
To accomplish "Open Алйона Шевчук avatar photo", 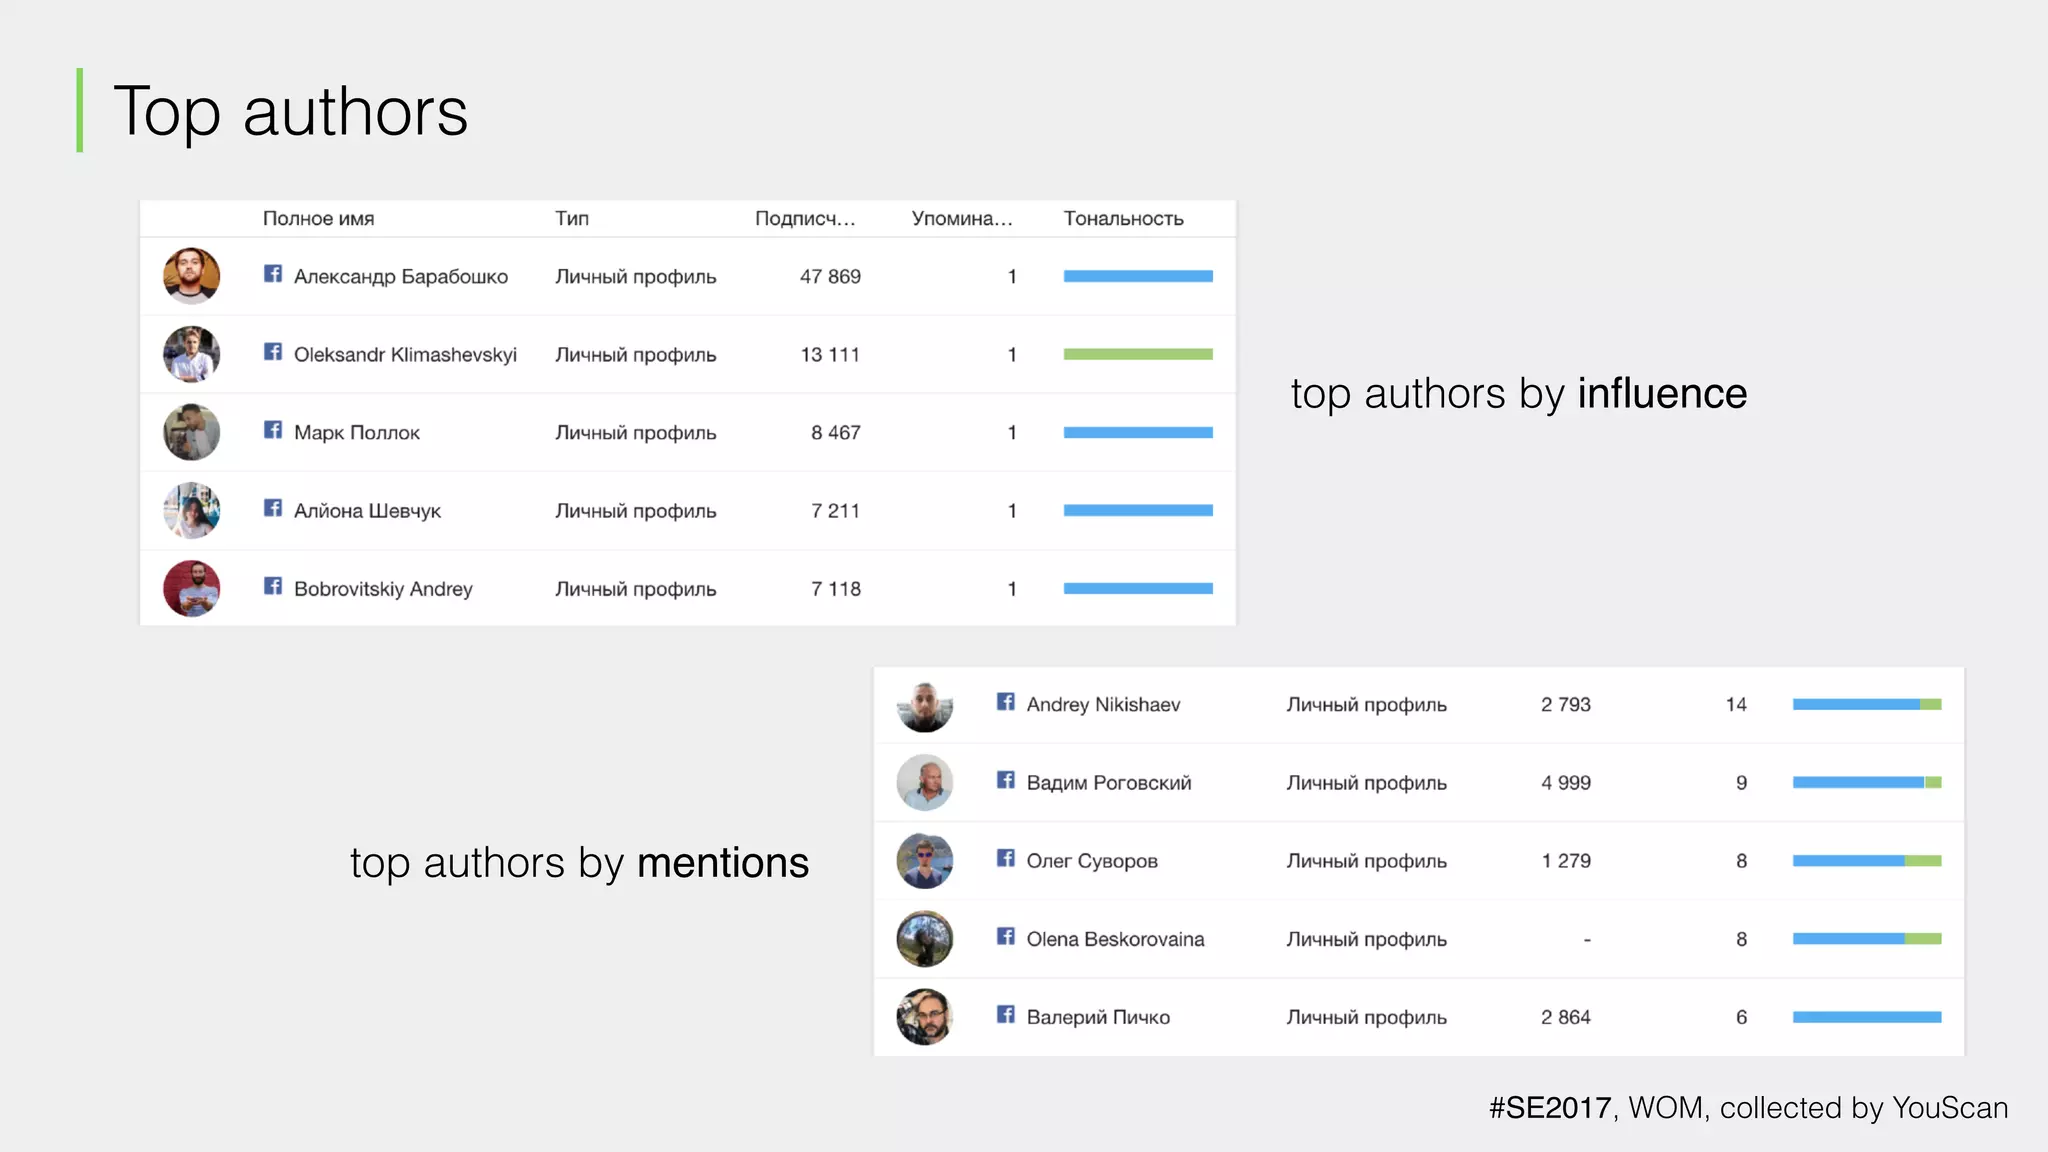I will 192,510.
